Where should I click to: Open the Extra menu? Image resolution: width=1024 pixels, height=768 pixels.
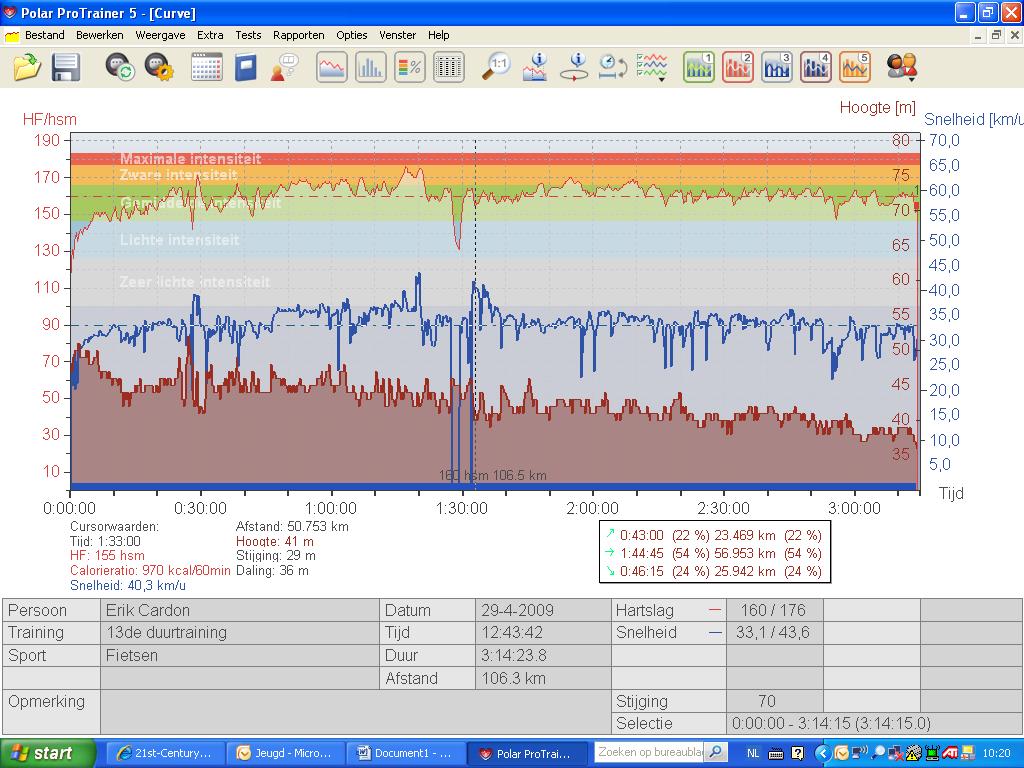(x=210, y=35)
